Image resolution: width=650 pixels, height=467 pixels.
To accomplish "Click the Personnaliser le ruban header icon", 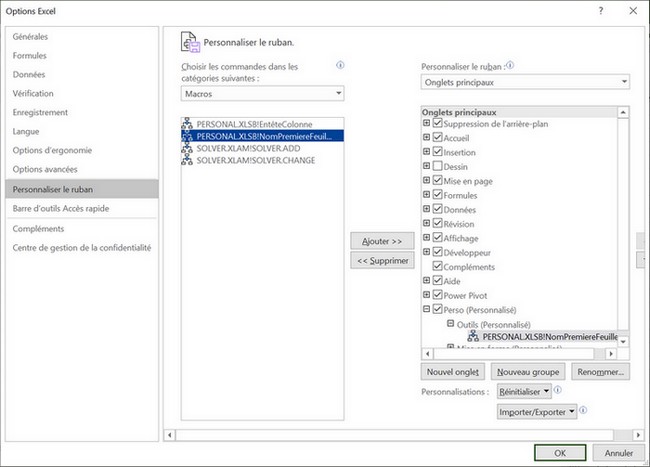I will coord(190,42).
